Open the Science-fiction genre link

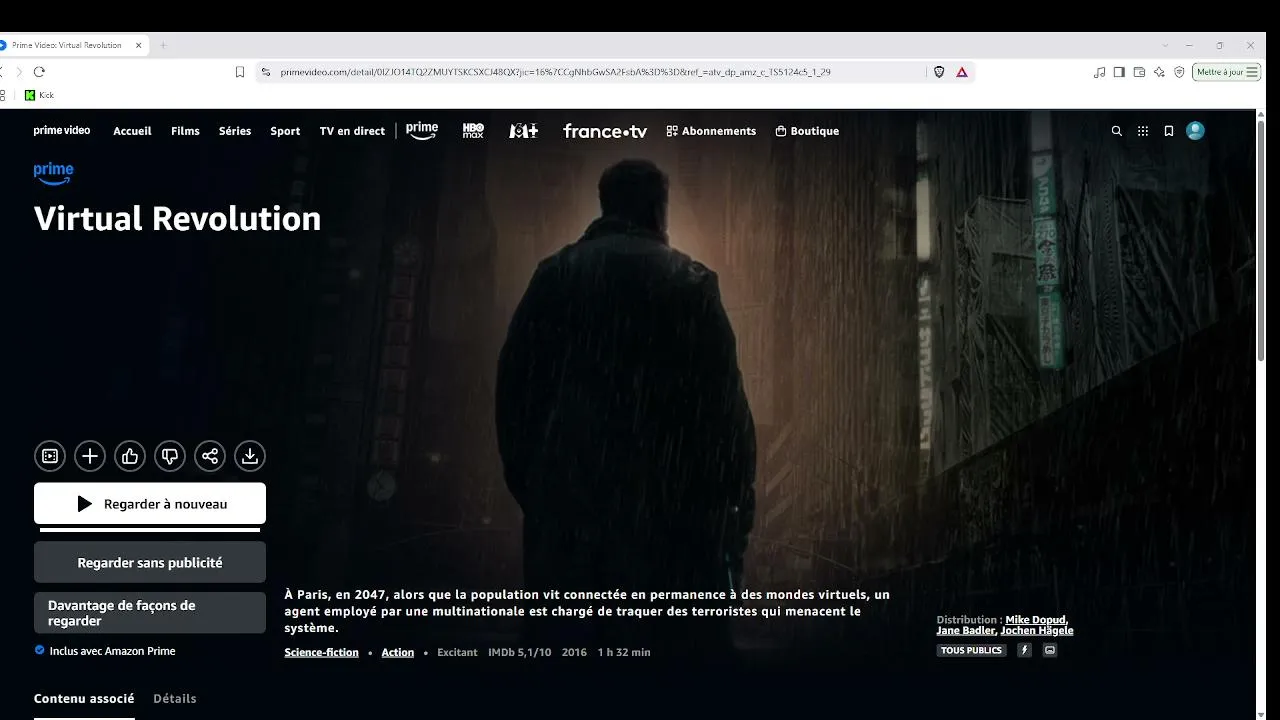(x=321, y=652)
